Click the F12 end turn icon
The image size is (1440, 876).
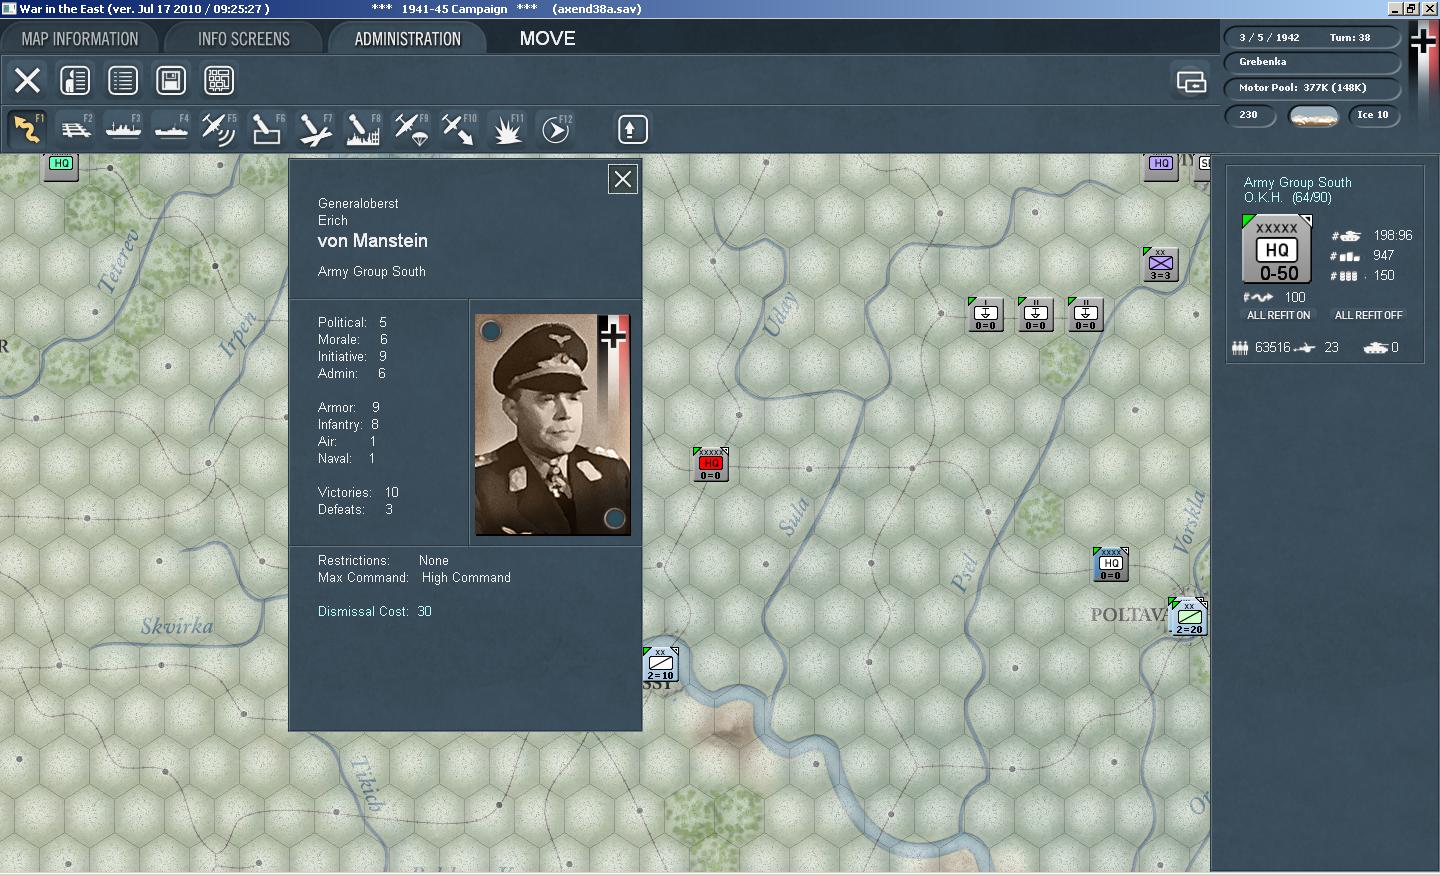tap(555, 129)
